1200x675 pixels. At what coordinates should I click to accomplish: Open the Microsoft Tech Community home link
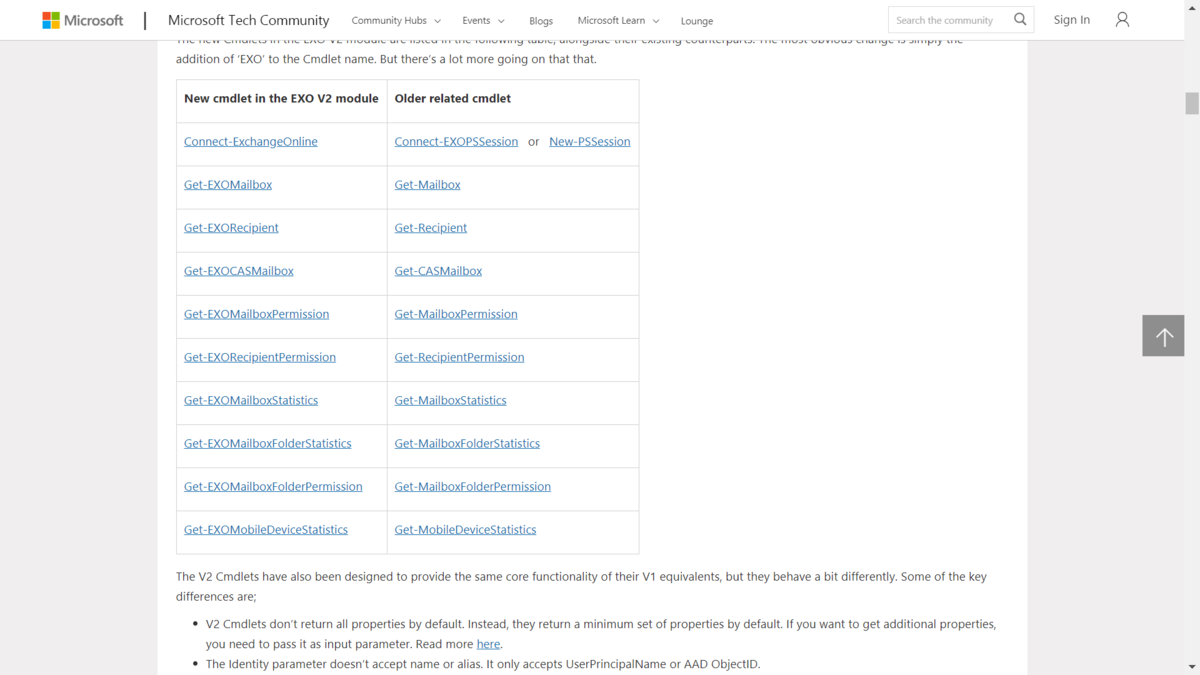[x=248, y=20]
